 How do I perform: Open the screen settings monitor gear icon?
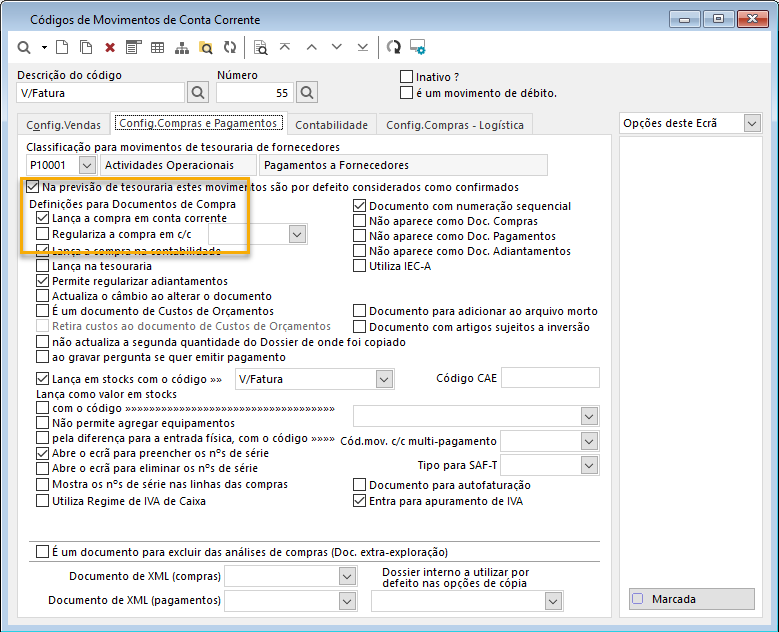417,47
